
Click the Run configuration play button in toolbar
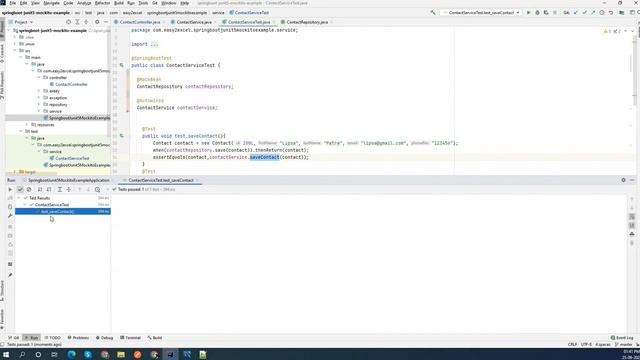(x=528, y=13)
